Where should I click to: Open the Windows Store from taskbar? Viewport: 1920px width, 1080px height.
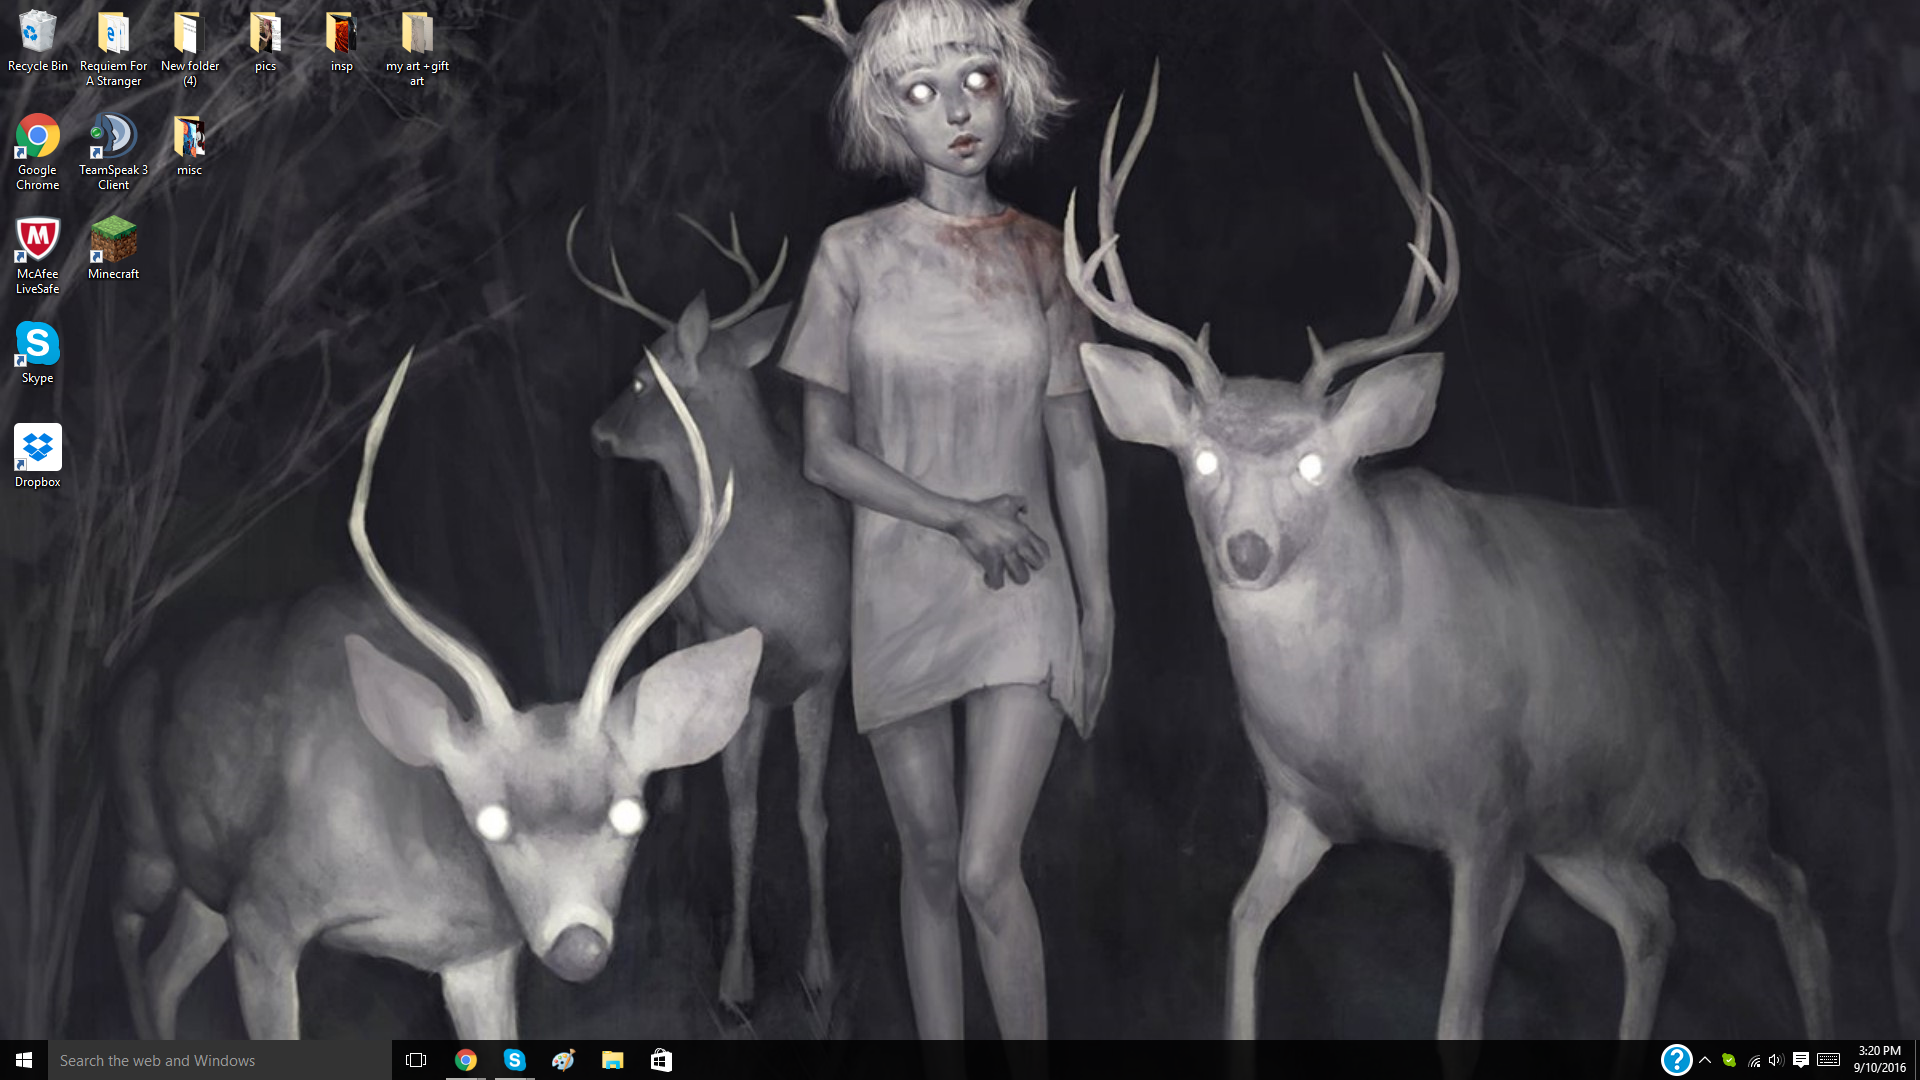(661, 1060)
